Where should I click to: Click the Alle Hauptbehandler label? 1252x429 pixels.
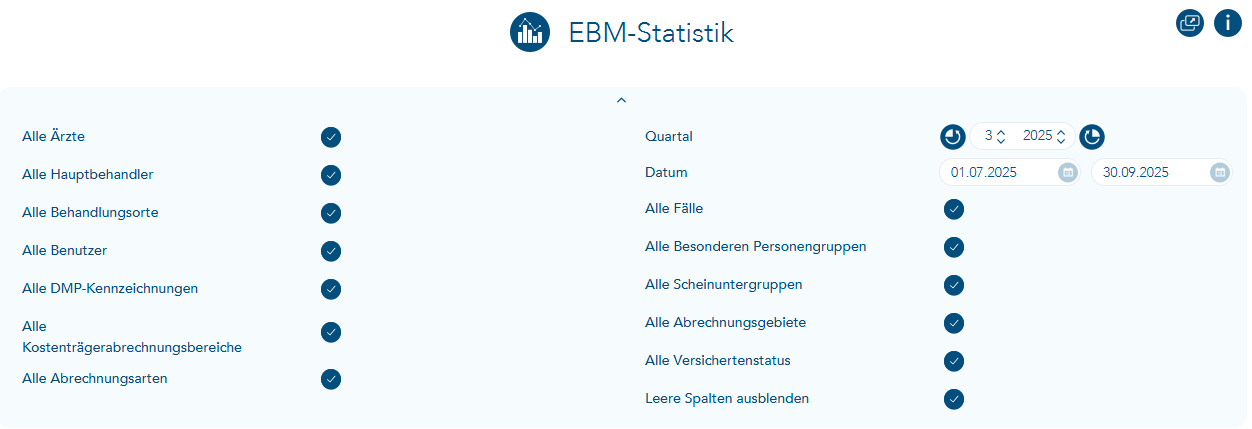(87, 174)
